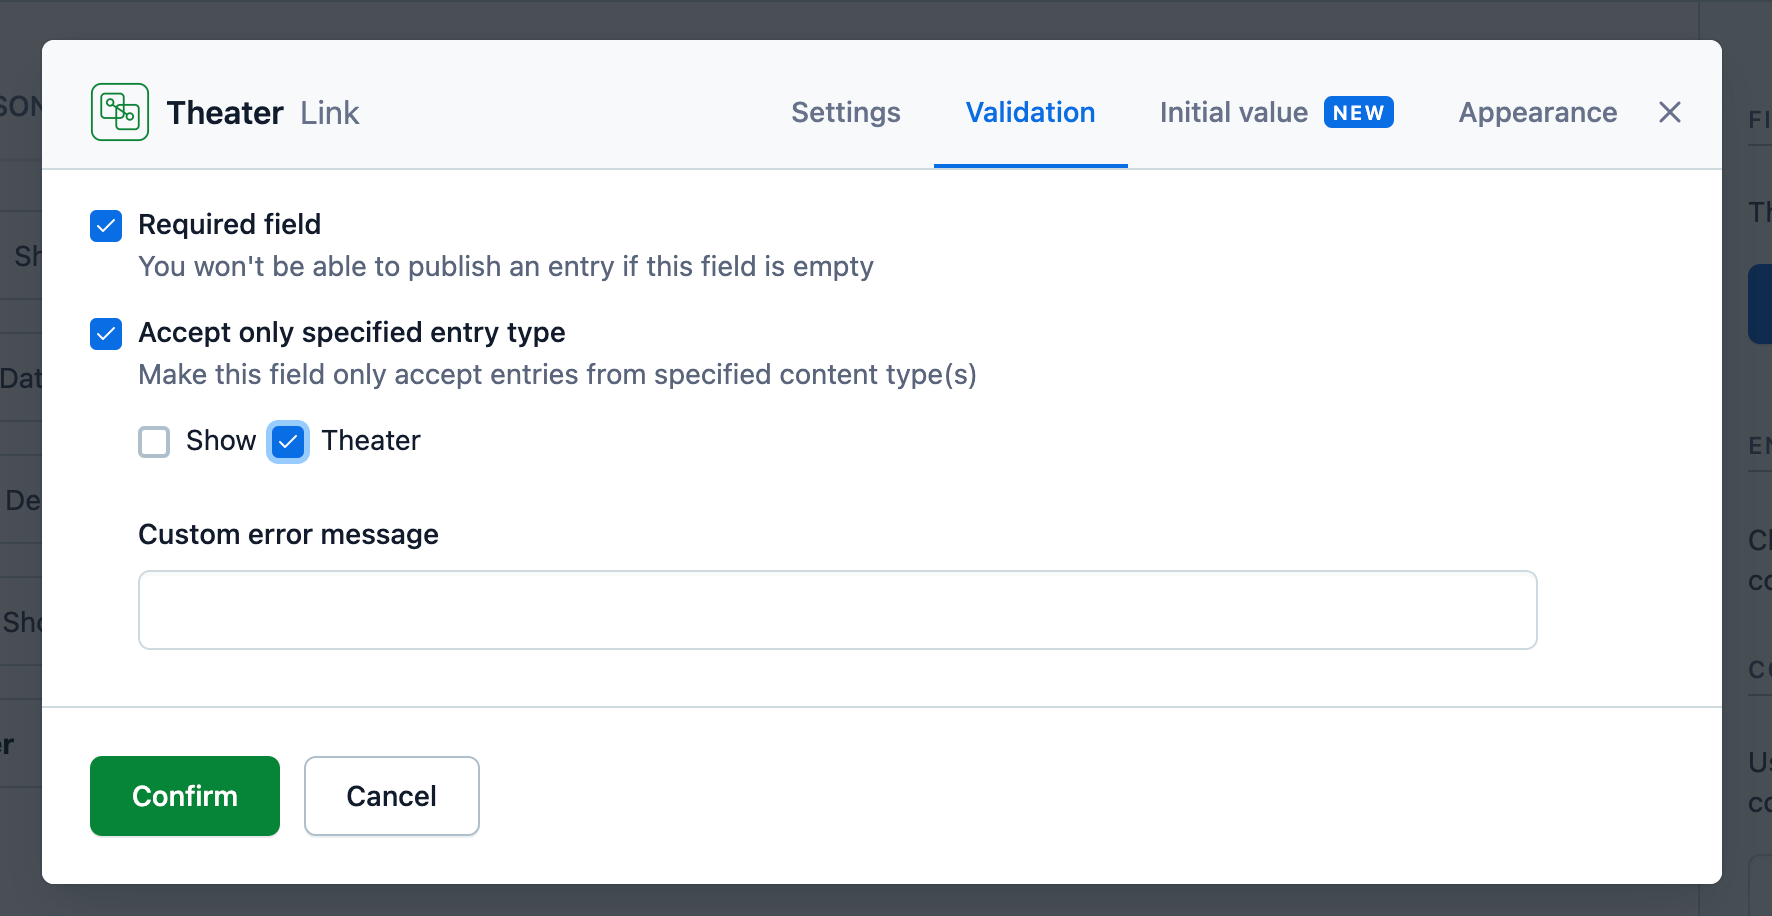The image size is (1772, 916).
Task: Toggle Accept only specified entry type checkbox
Action: pos(106,334)
